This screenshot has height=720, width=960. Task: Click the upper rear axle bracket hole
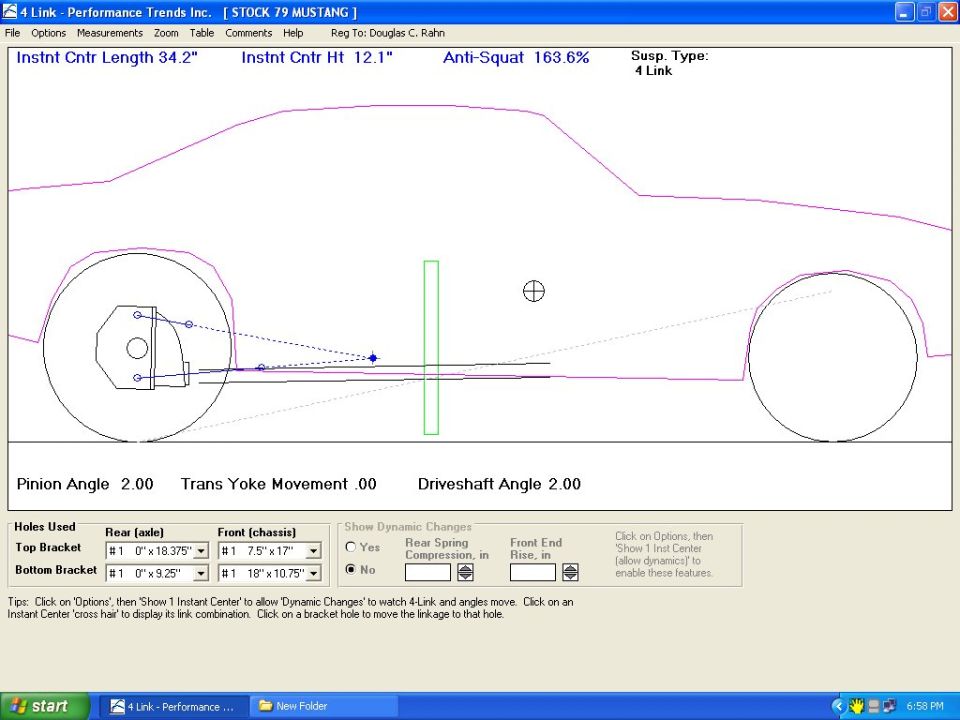137,315
